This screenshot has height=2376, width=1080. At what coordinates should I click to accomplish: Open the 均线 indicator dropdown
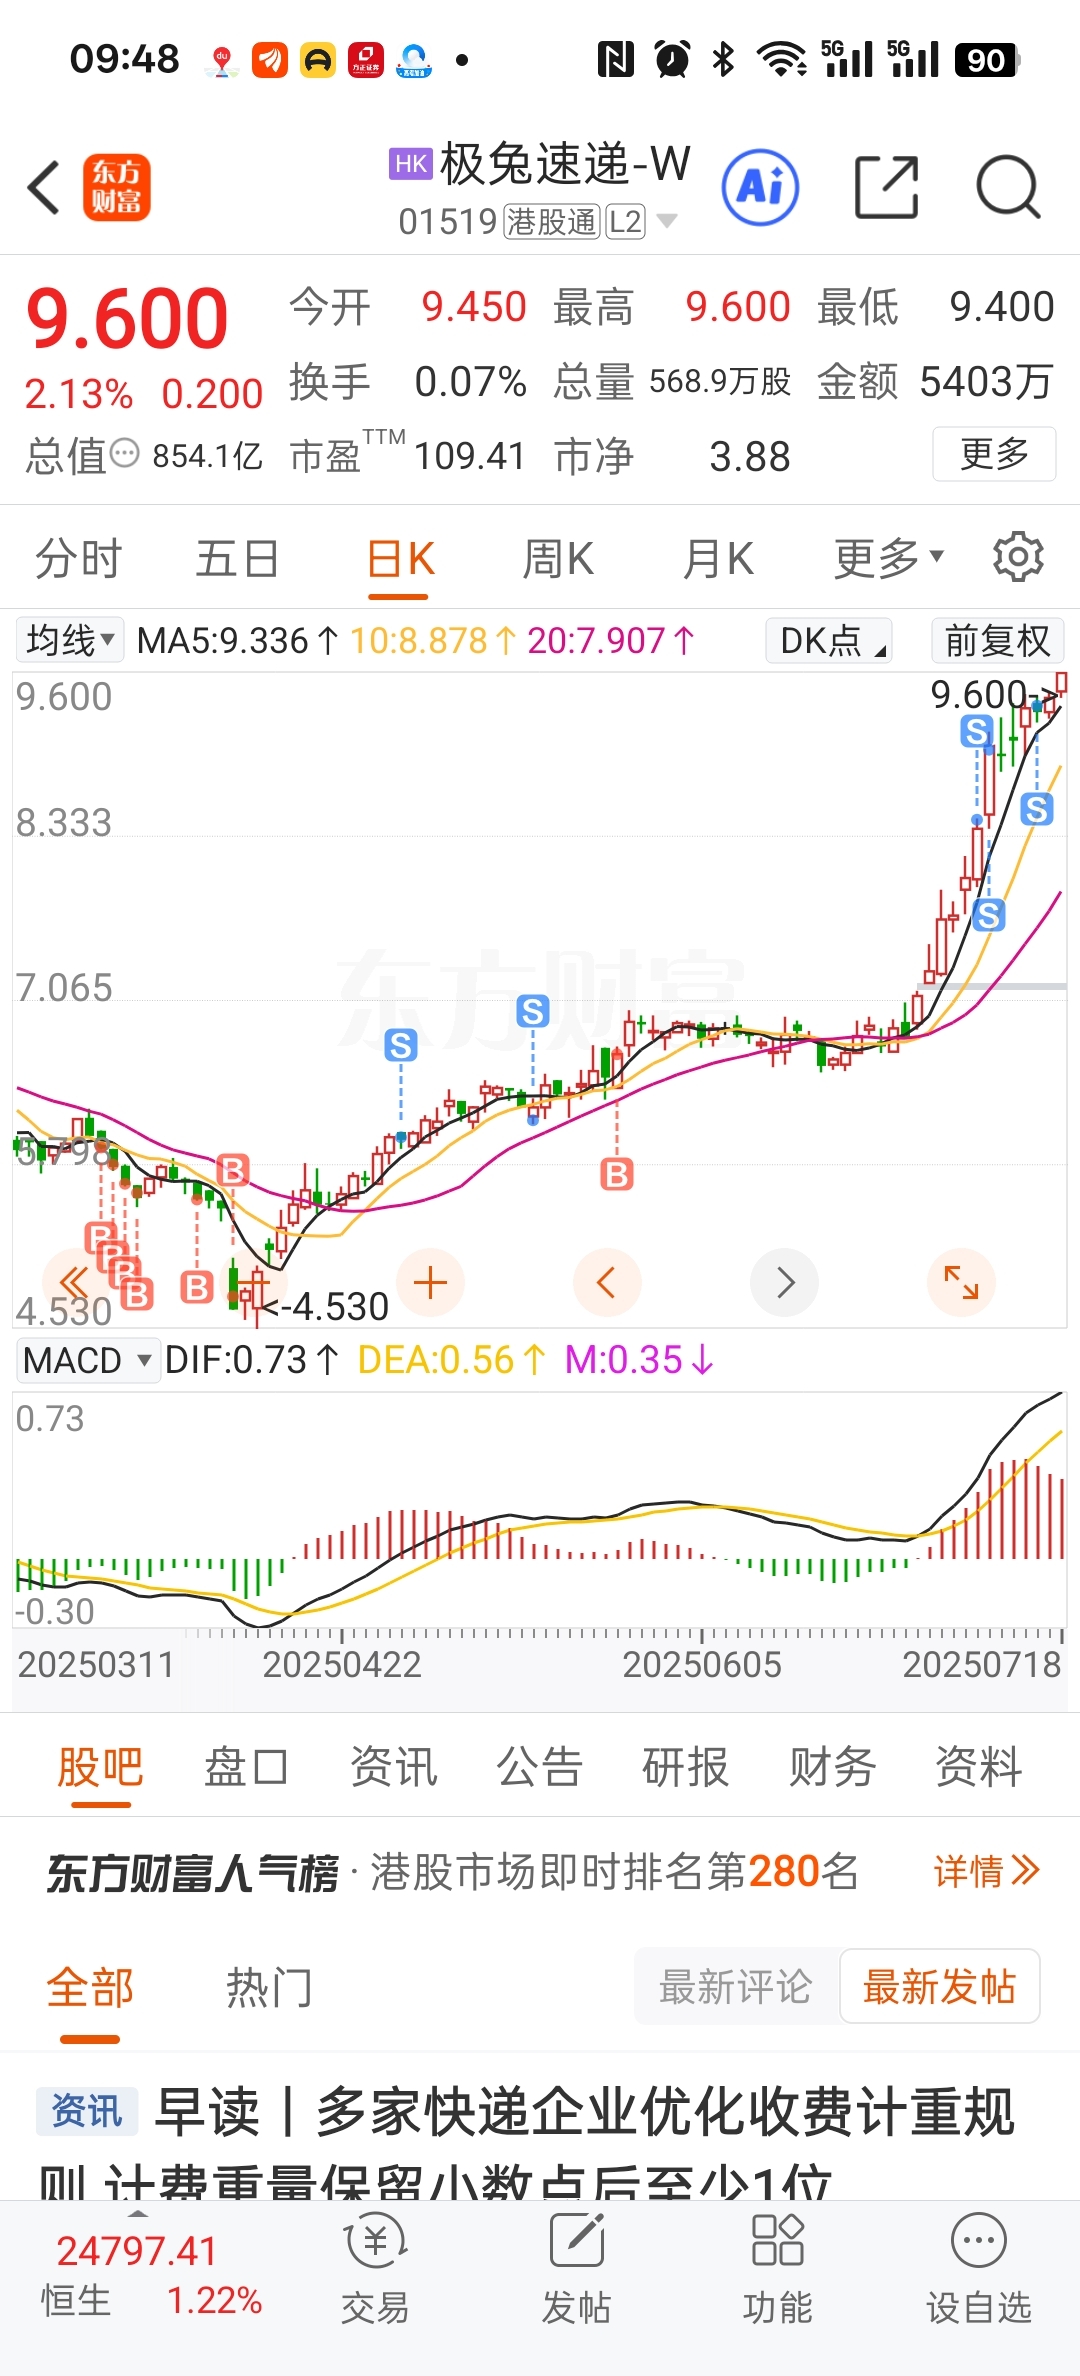coord(69,640)
